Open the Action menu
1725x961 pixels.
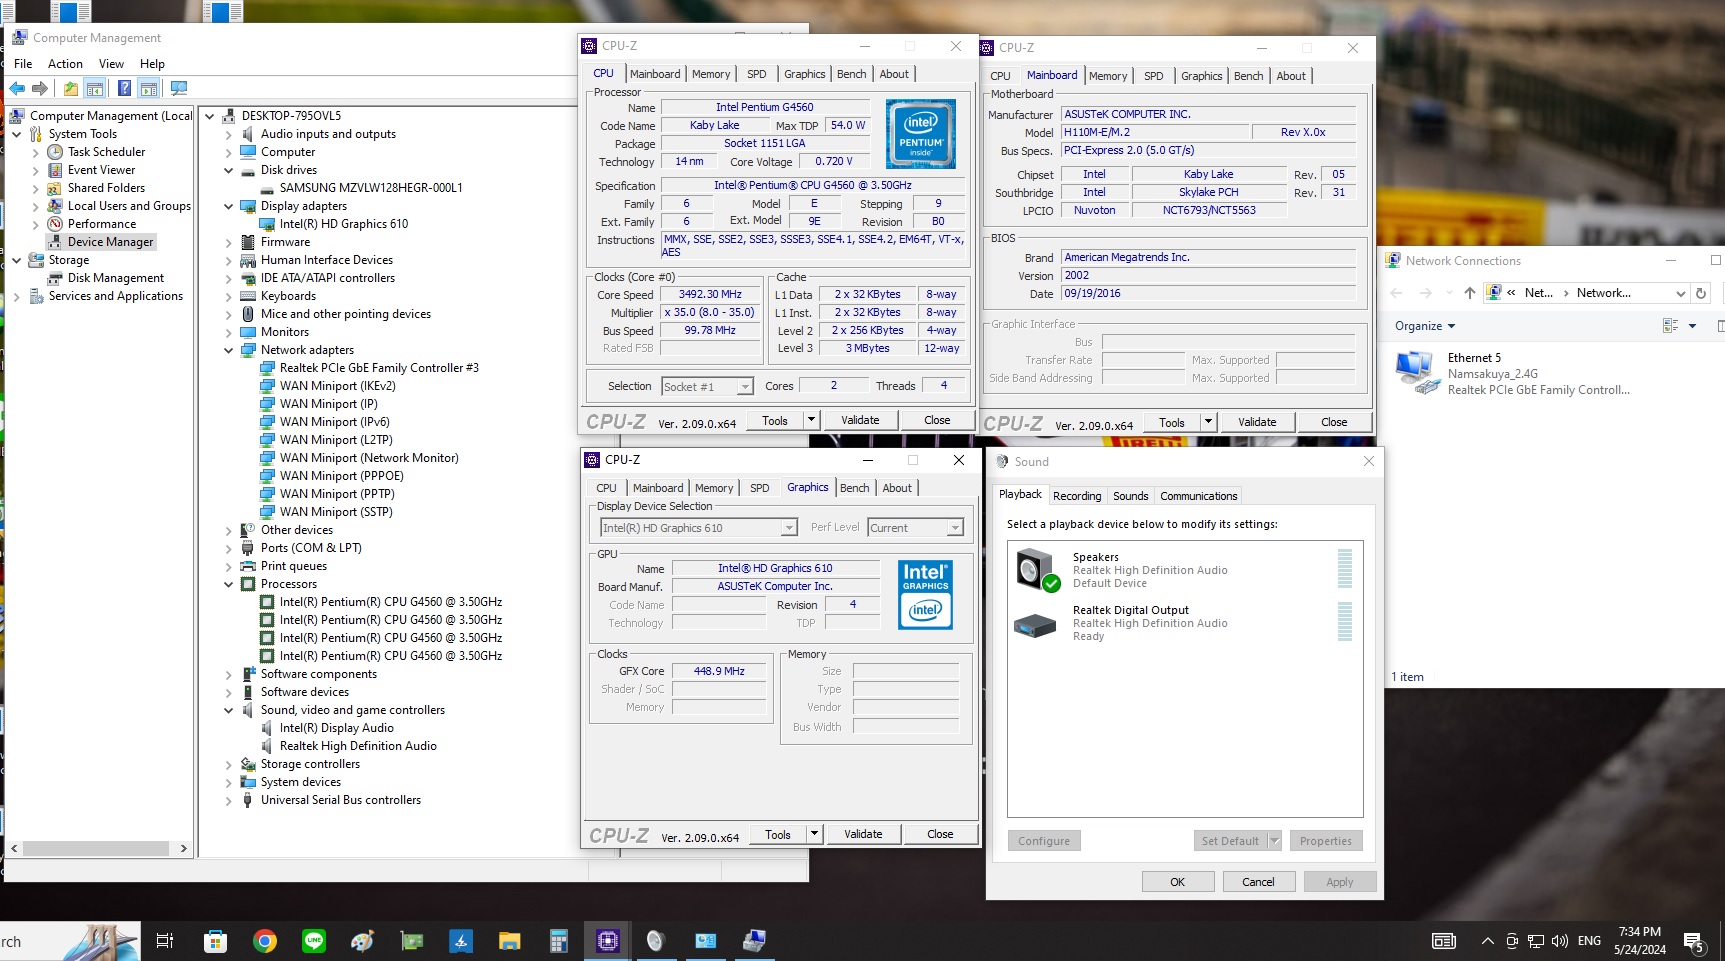[x=65, y=63]
